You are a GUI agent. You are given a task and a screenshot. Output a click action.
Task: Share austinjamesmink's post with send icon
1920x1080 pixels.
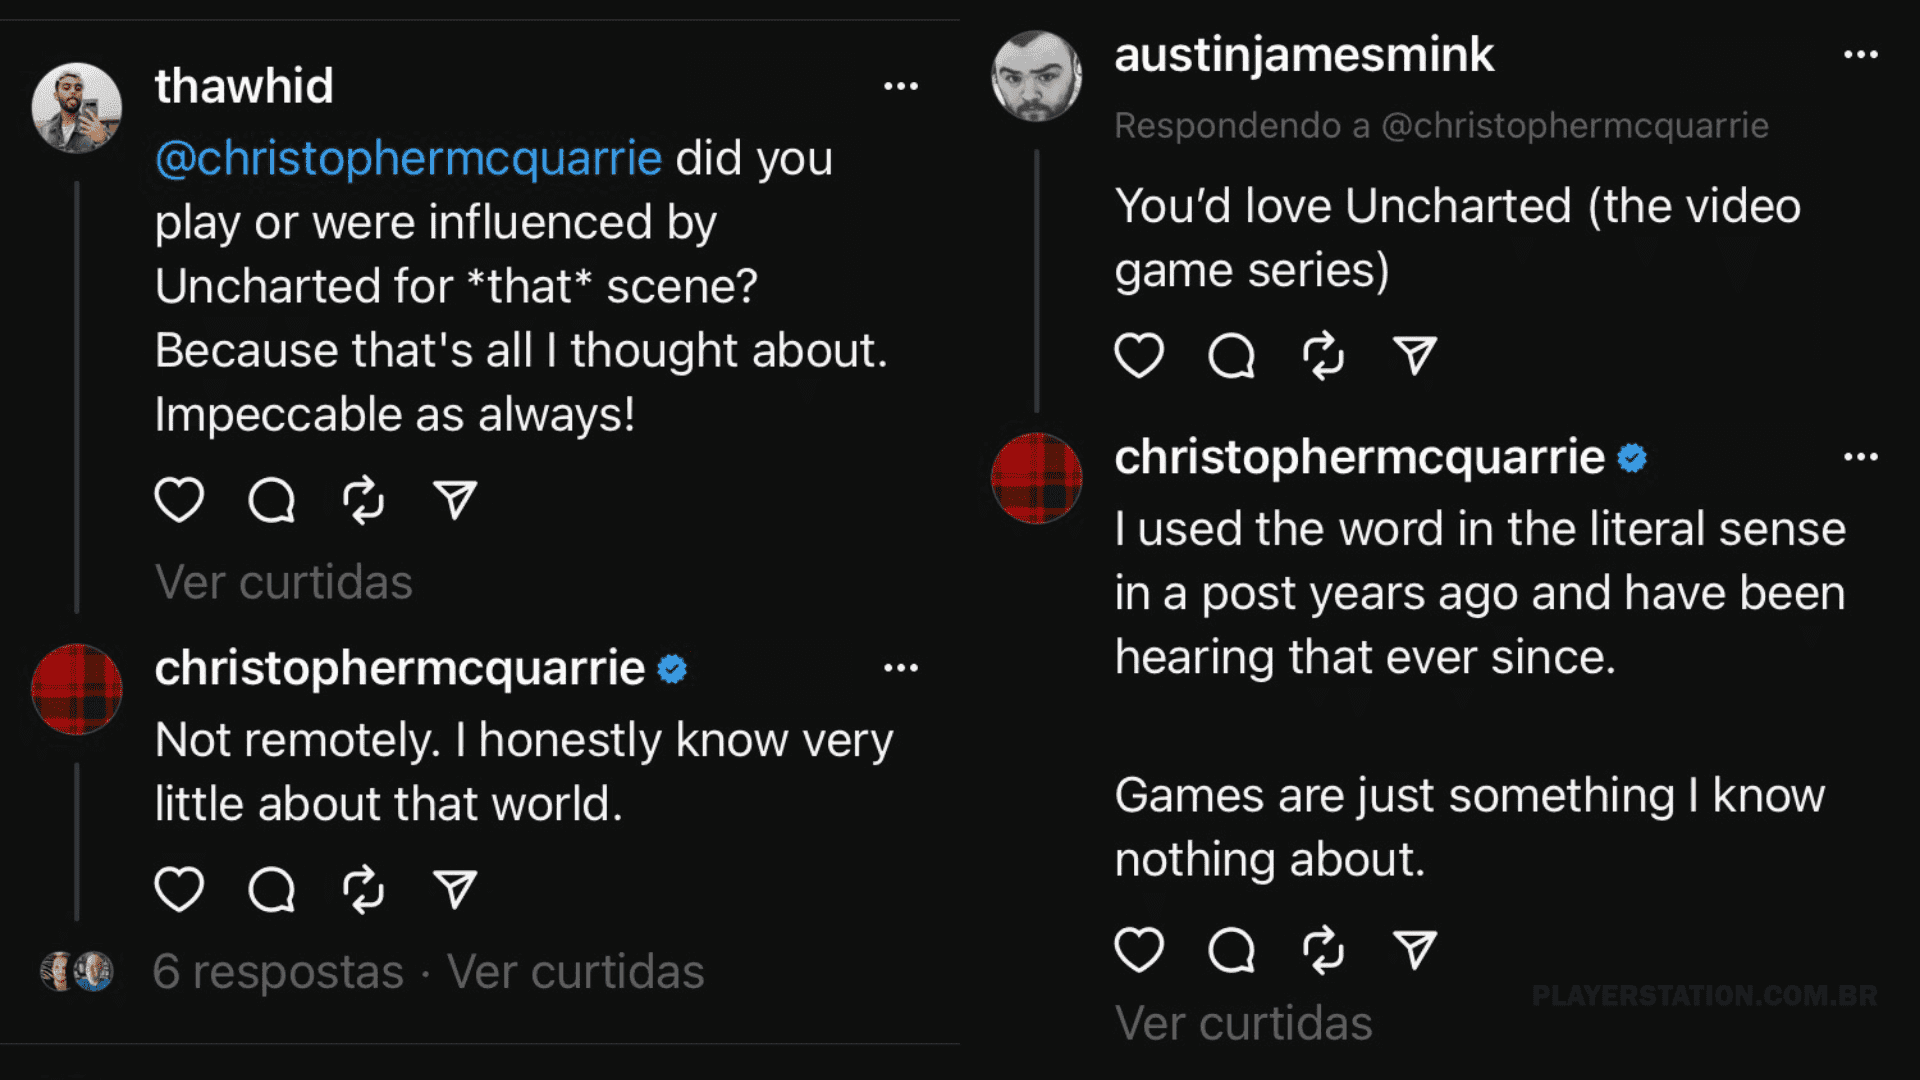[x=1415, y=355]
